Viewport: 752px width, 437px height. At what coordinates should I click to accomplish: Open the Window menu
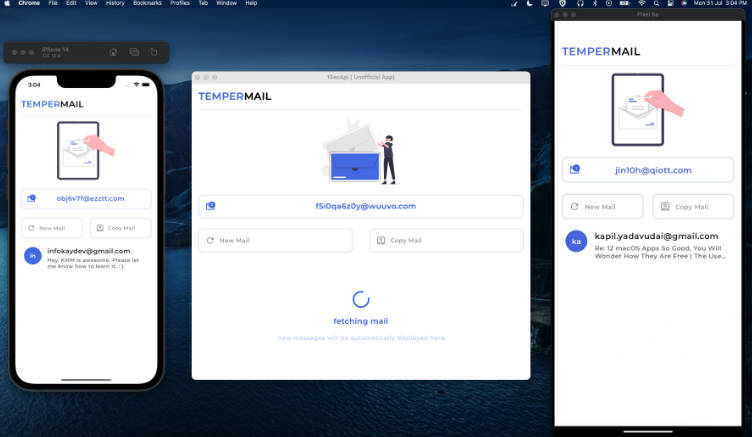coord(226,3)
